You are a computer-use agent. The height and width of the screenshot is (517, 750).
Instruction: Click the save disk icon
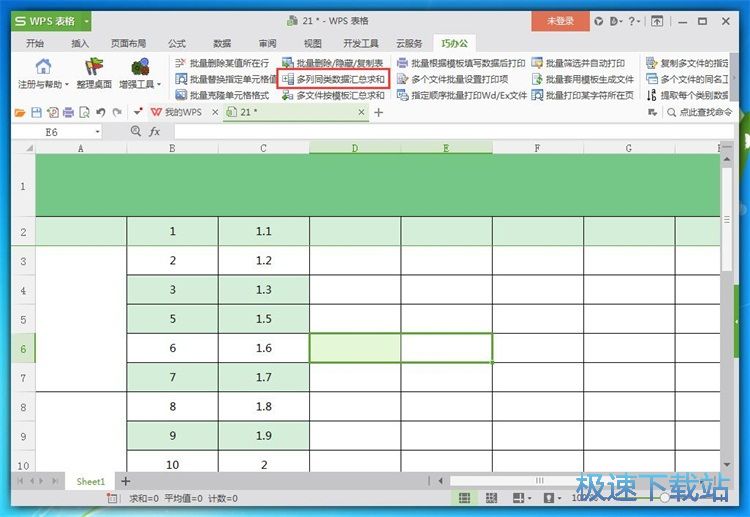[x=36, y=112]
